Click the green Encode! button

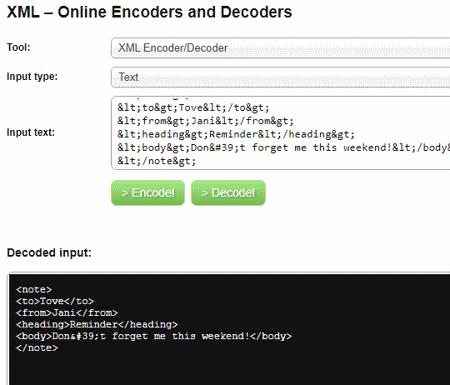coord(148,193)
